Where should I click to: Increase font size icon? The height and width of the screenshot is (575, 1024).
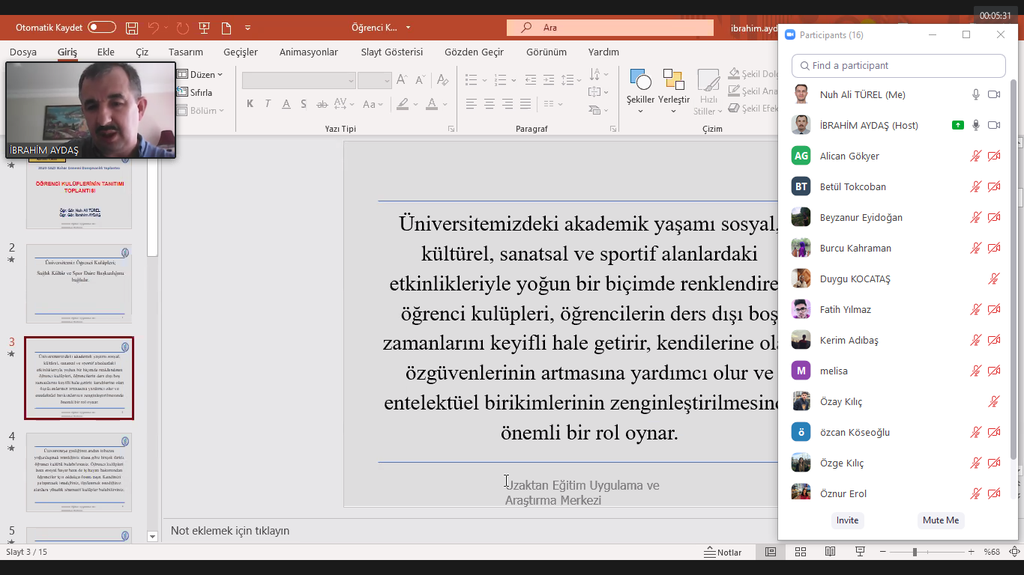point(402,80)
